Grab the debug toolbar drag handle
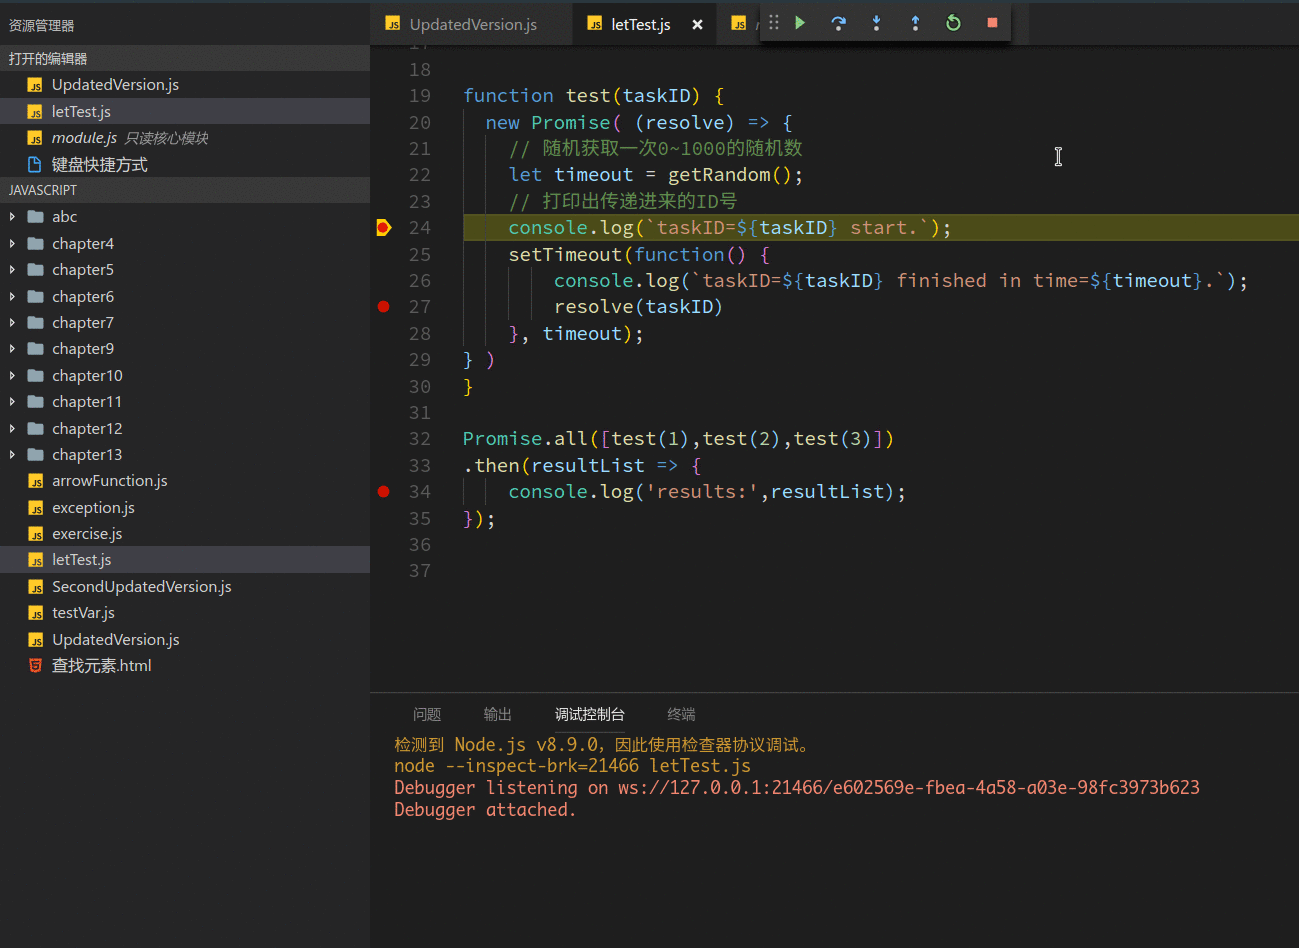Viewport: 1299px width, 948px height. (773, 23)
